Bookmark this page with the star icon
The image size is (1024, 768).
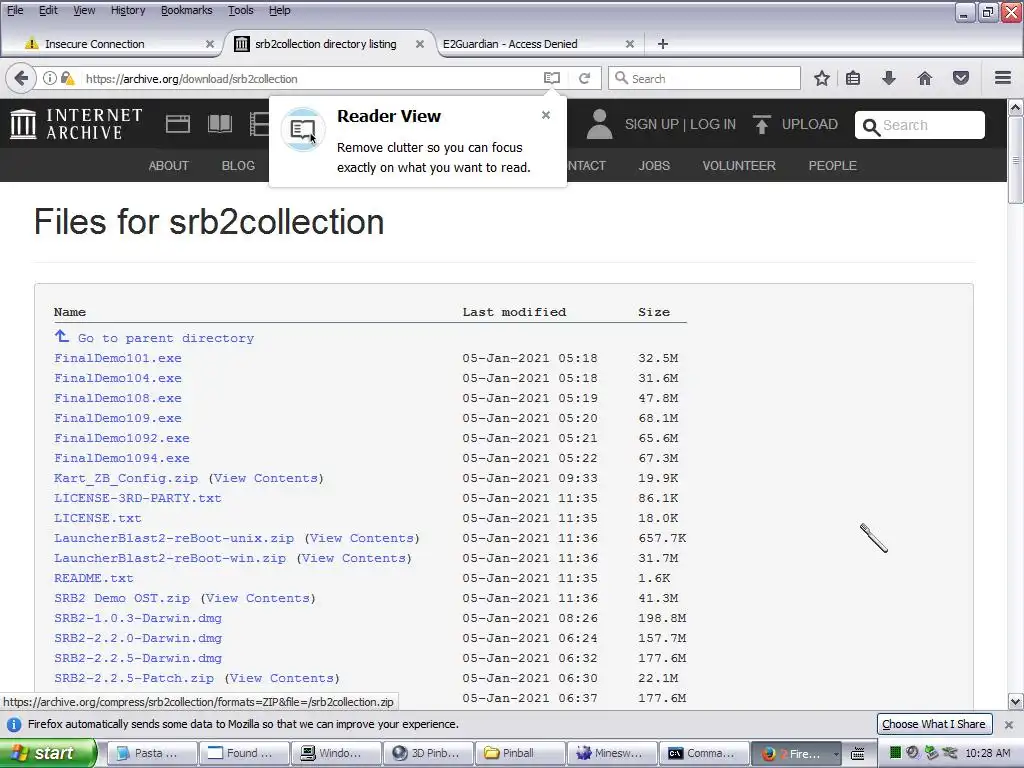tap(822, 78)
